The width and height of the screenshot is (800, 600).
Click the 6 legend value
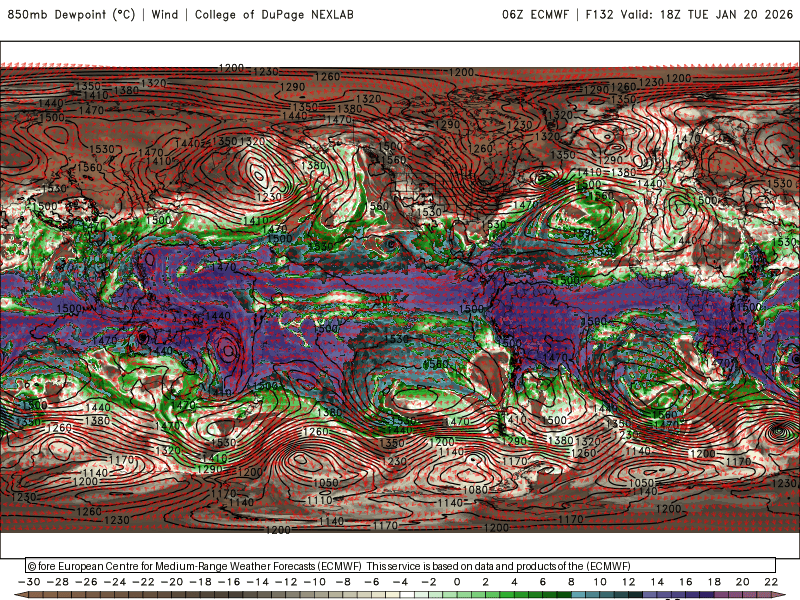[543, 582]
